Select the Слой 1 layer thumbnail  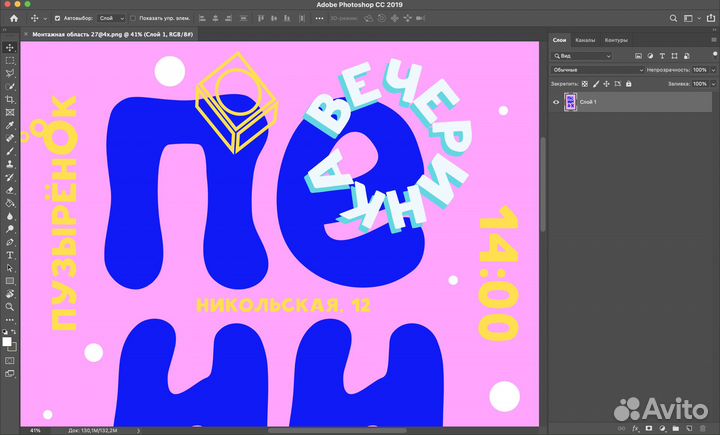pyautogui.click(x=571, y=102)
